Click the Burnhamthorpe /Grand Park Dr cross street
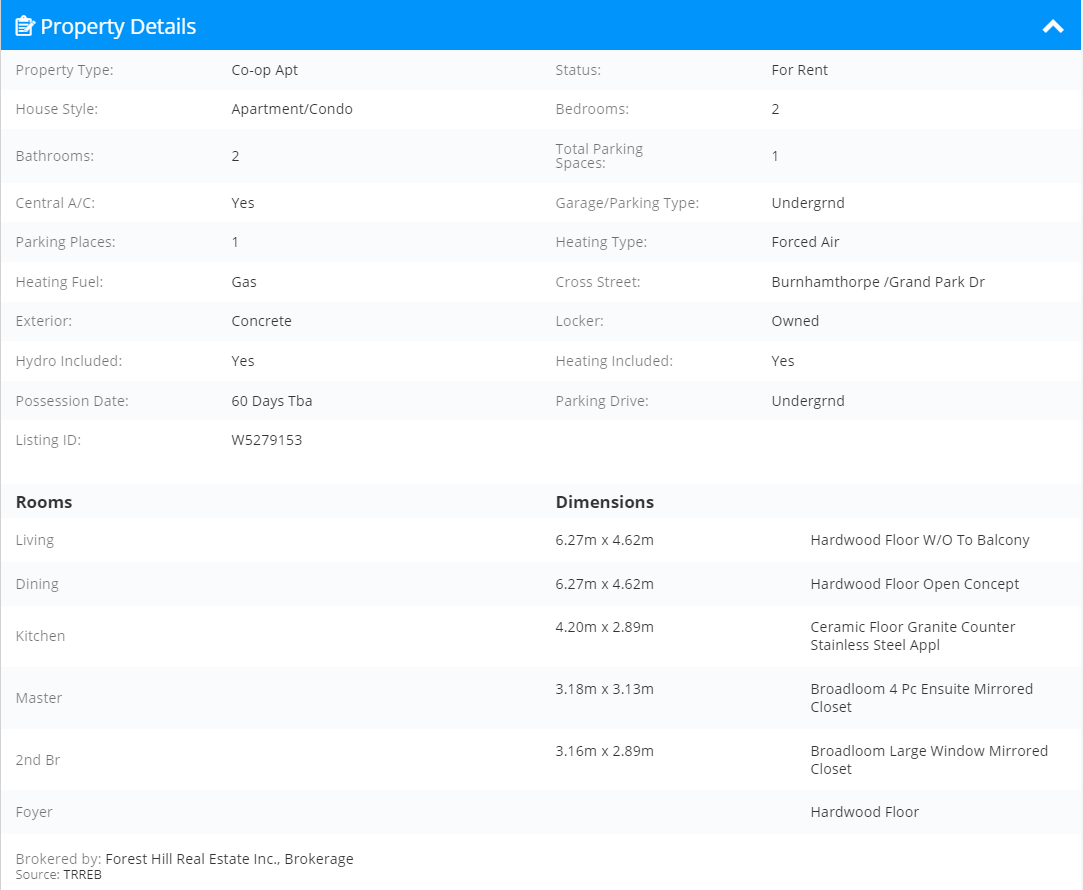1083x890 pixels. [878, 282]
